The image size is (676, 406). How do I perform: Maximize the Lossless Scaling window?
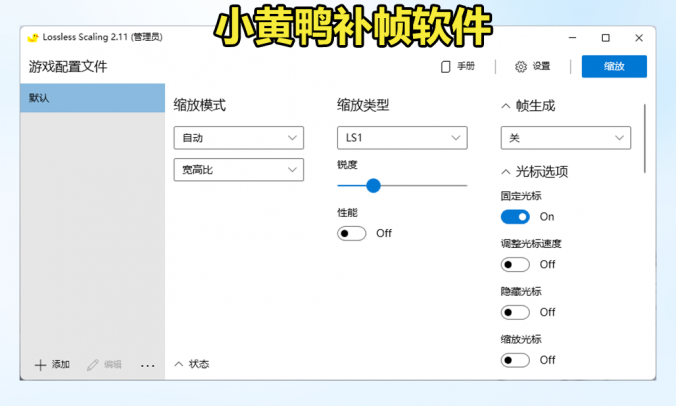coord(606,38)
